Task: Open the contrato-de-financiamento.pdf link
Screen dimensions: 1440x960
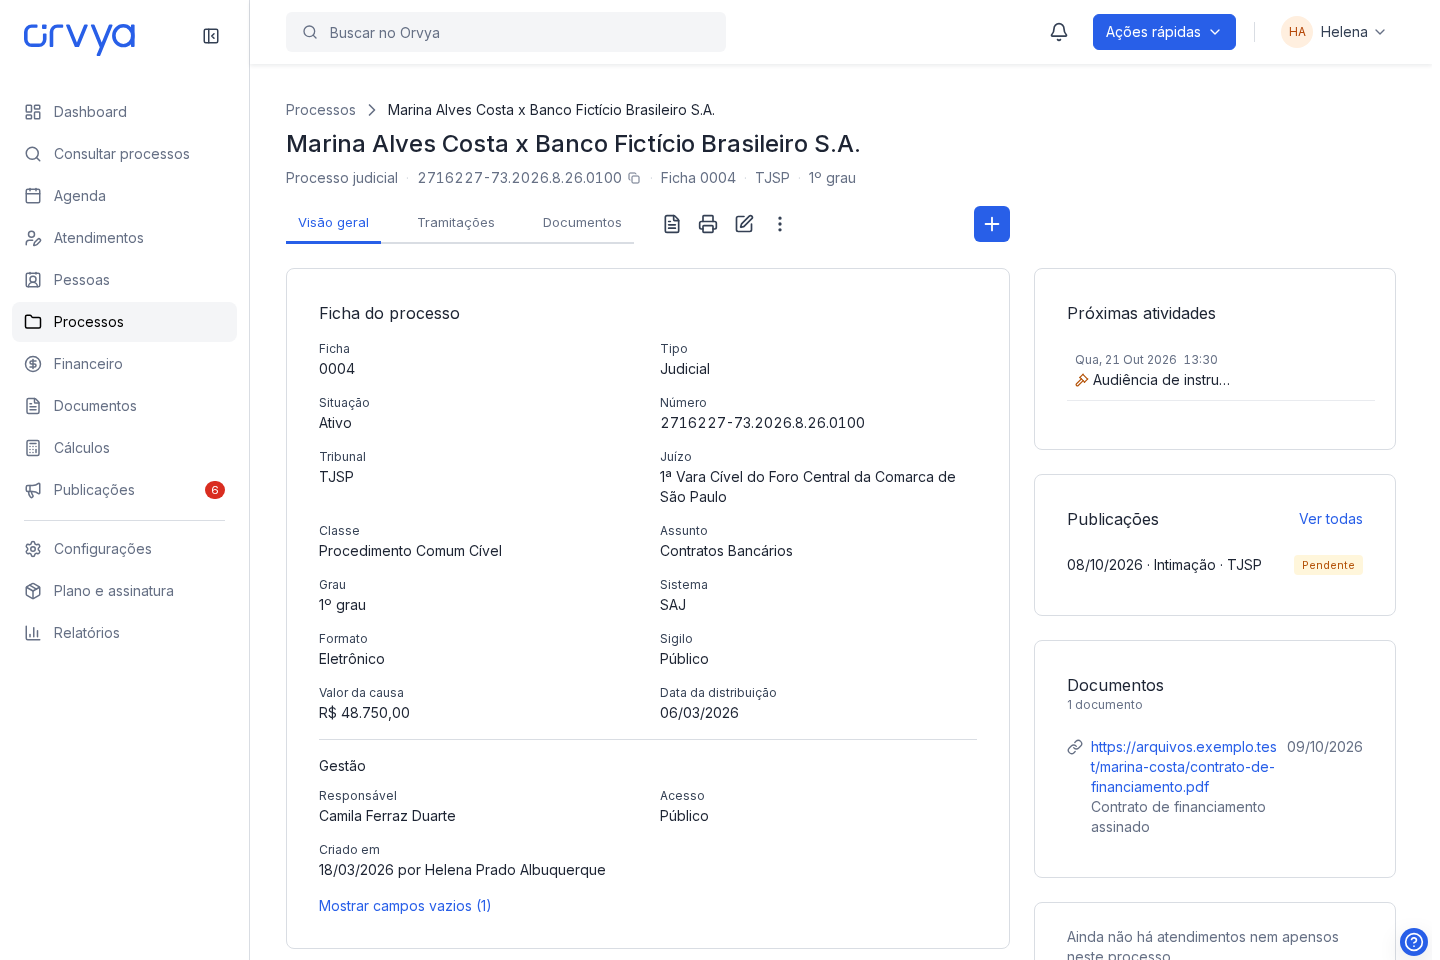Action: [1183, 767]
